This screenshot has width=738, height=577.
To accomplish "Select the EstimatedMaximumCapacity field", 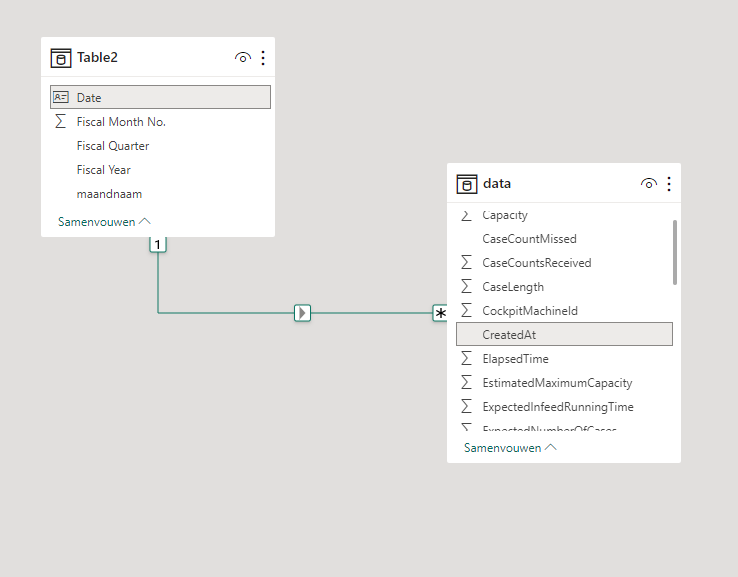I will (564, 383).
